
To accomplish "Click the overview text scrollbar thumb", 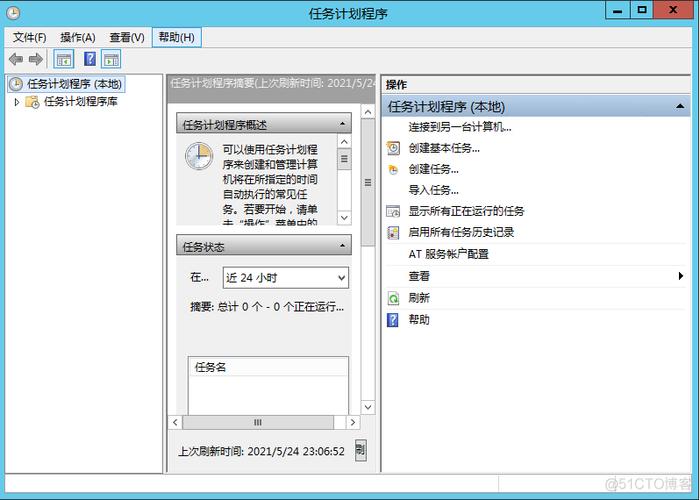I will [x=344, y=159].
